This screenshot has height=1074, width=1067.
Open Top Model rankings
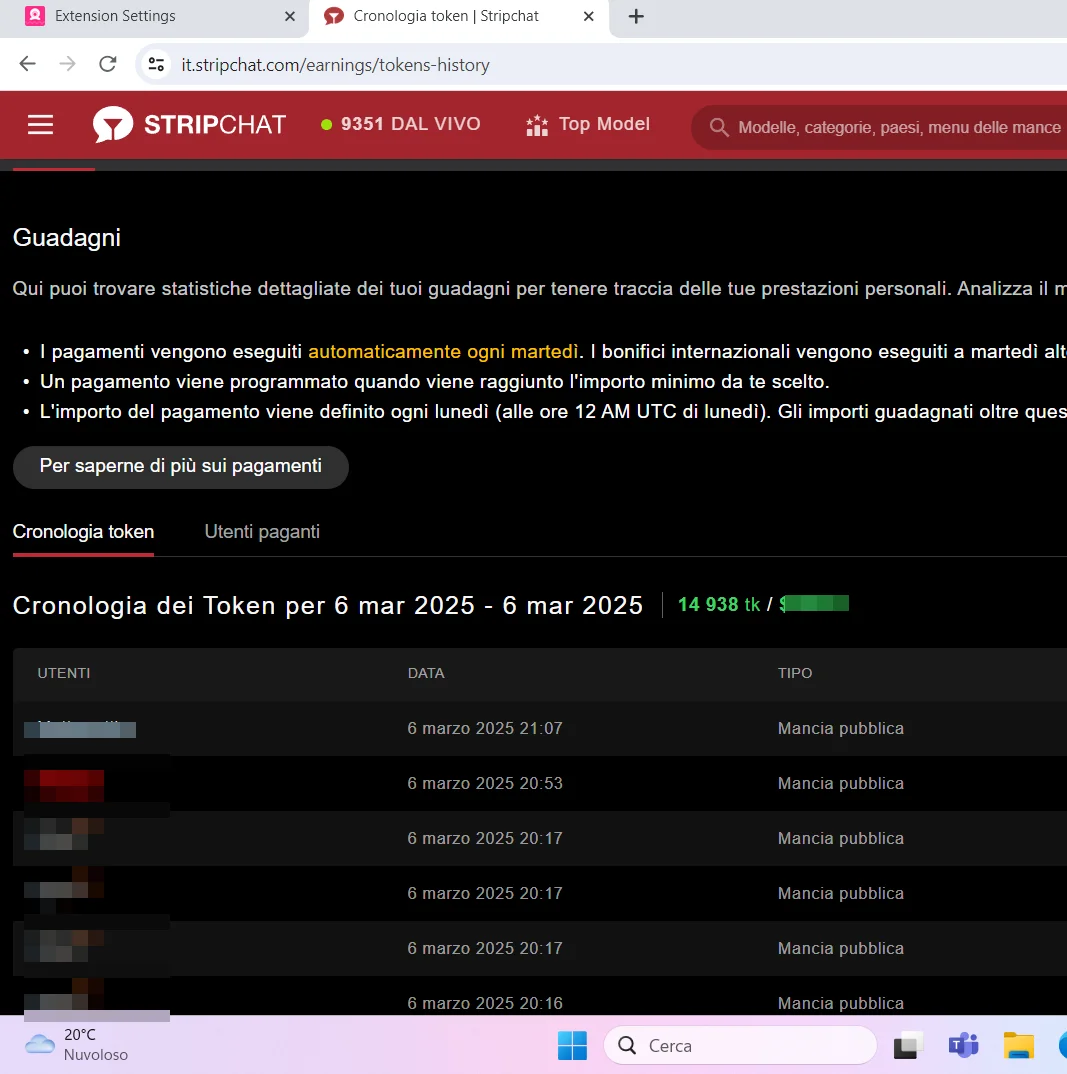(x=588, y=125)
